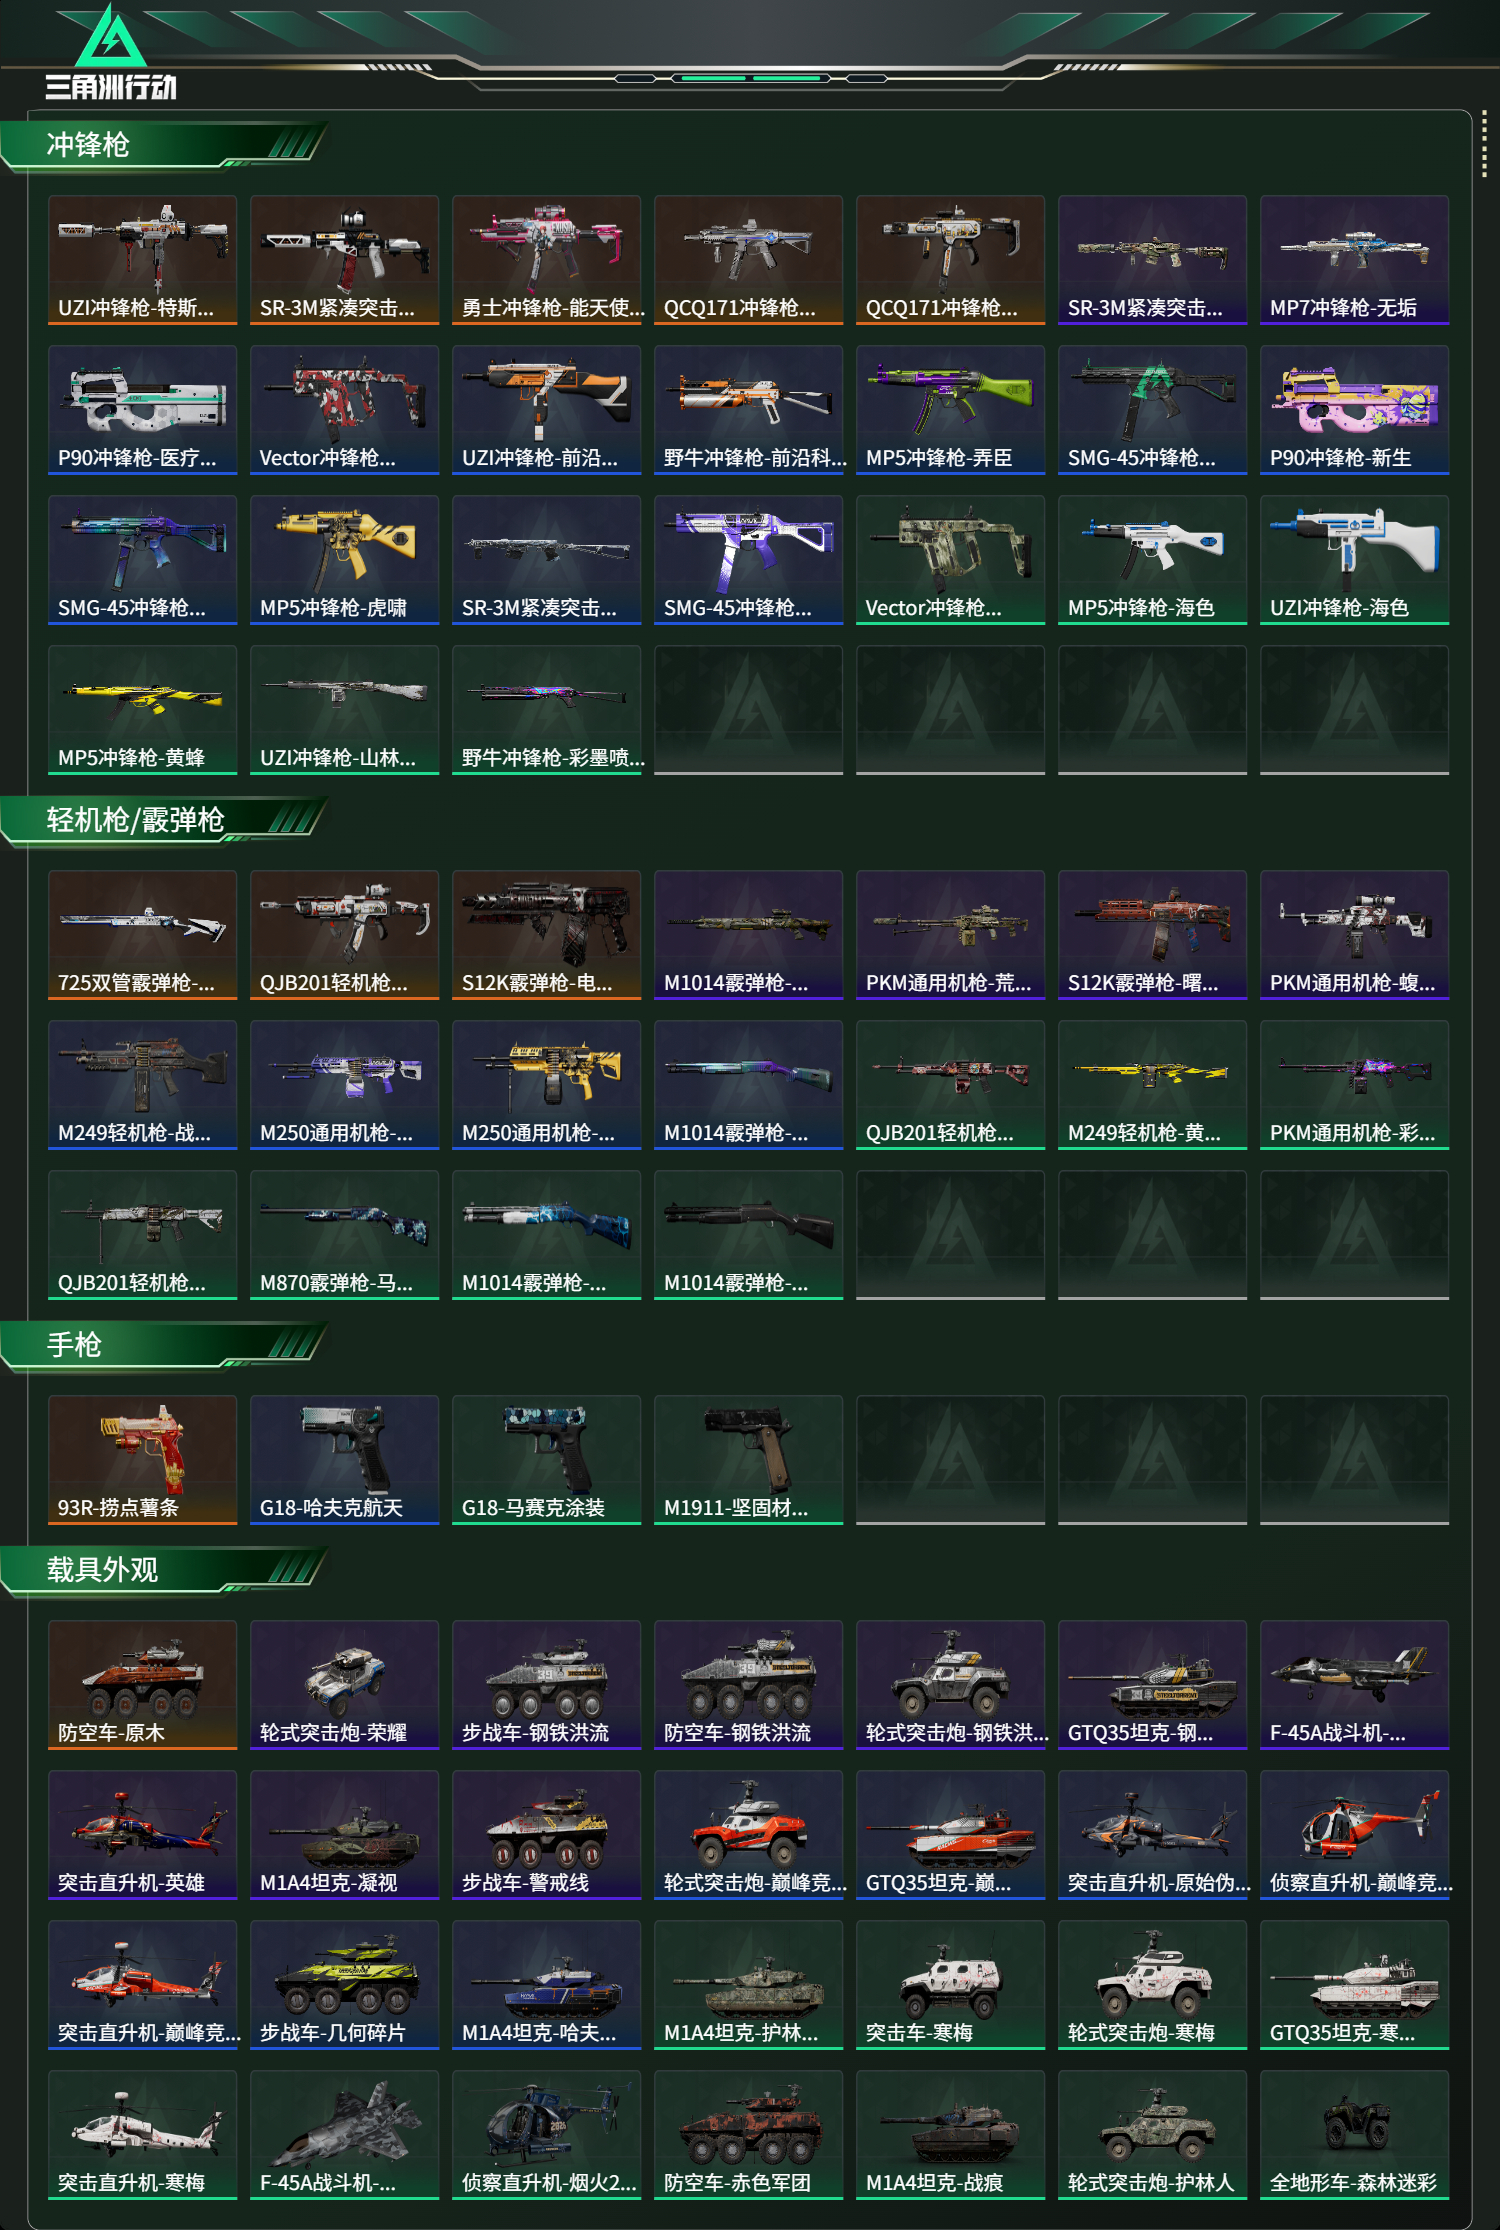Open the P90冲锋枪-新生 skin
Screen dimensions: 1500x2230
(x=1354, y=410)
